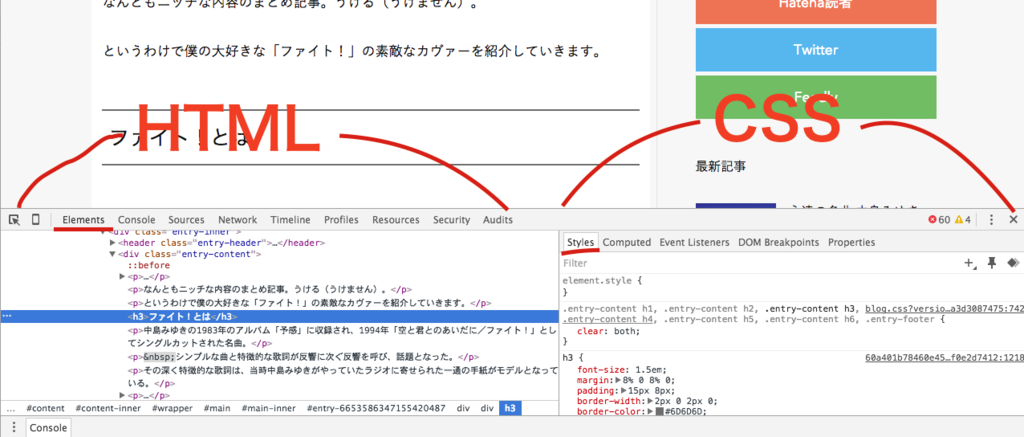The height and width of the screenshot is (437, 1024).
Task: Select #main breadcrumb
Action: [216, 408]
